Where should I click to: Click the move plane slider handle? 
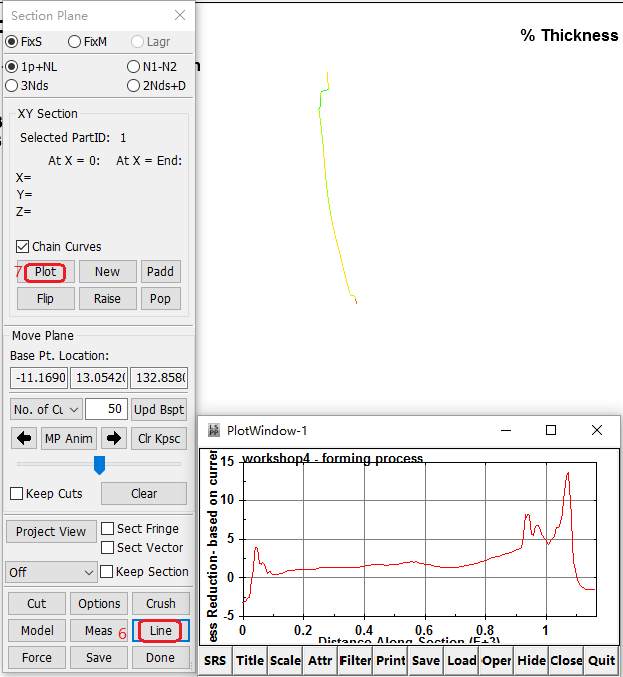[100, 465]
